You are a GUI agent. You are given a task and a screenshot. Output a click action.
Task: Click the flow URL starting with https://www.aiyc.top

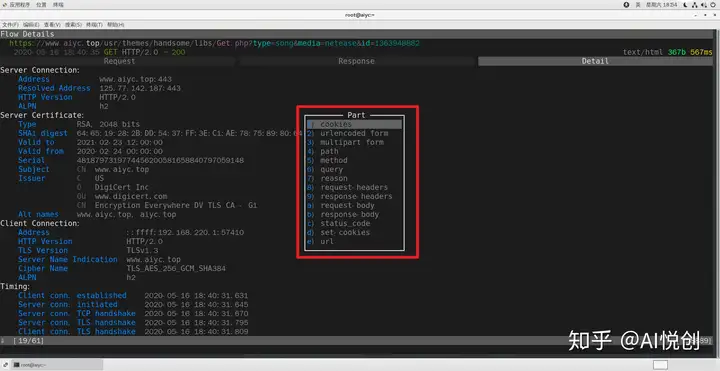click(x=214, y=43)
